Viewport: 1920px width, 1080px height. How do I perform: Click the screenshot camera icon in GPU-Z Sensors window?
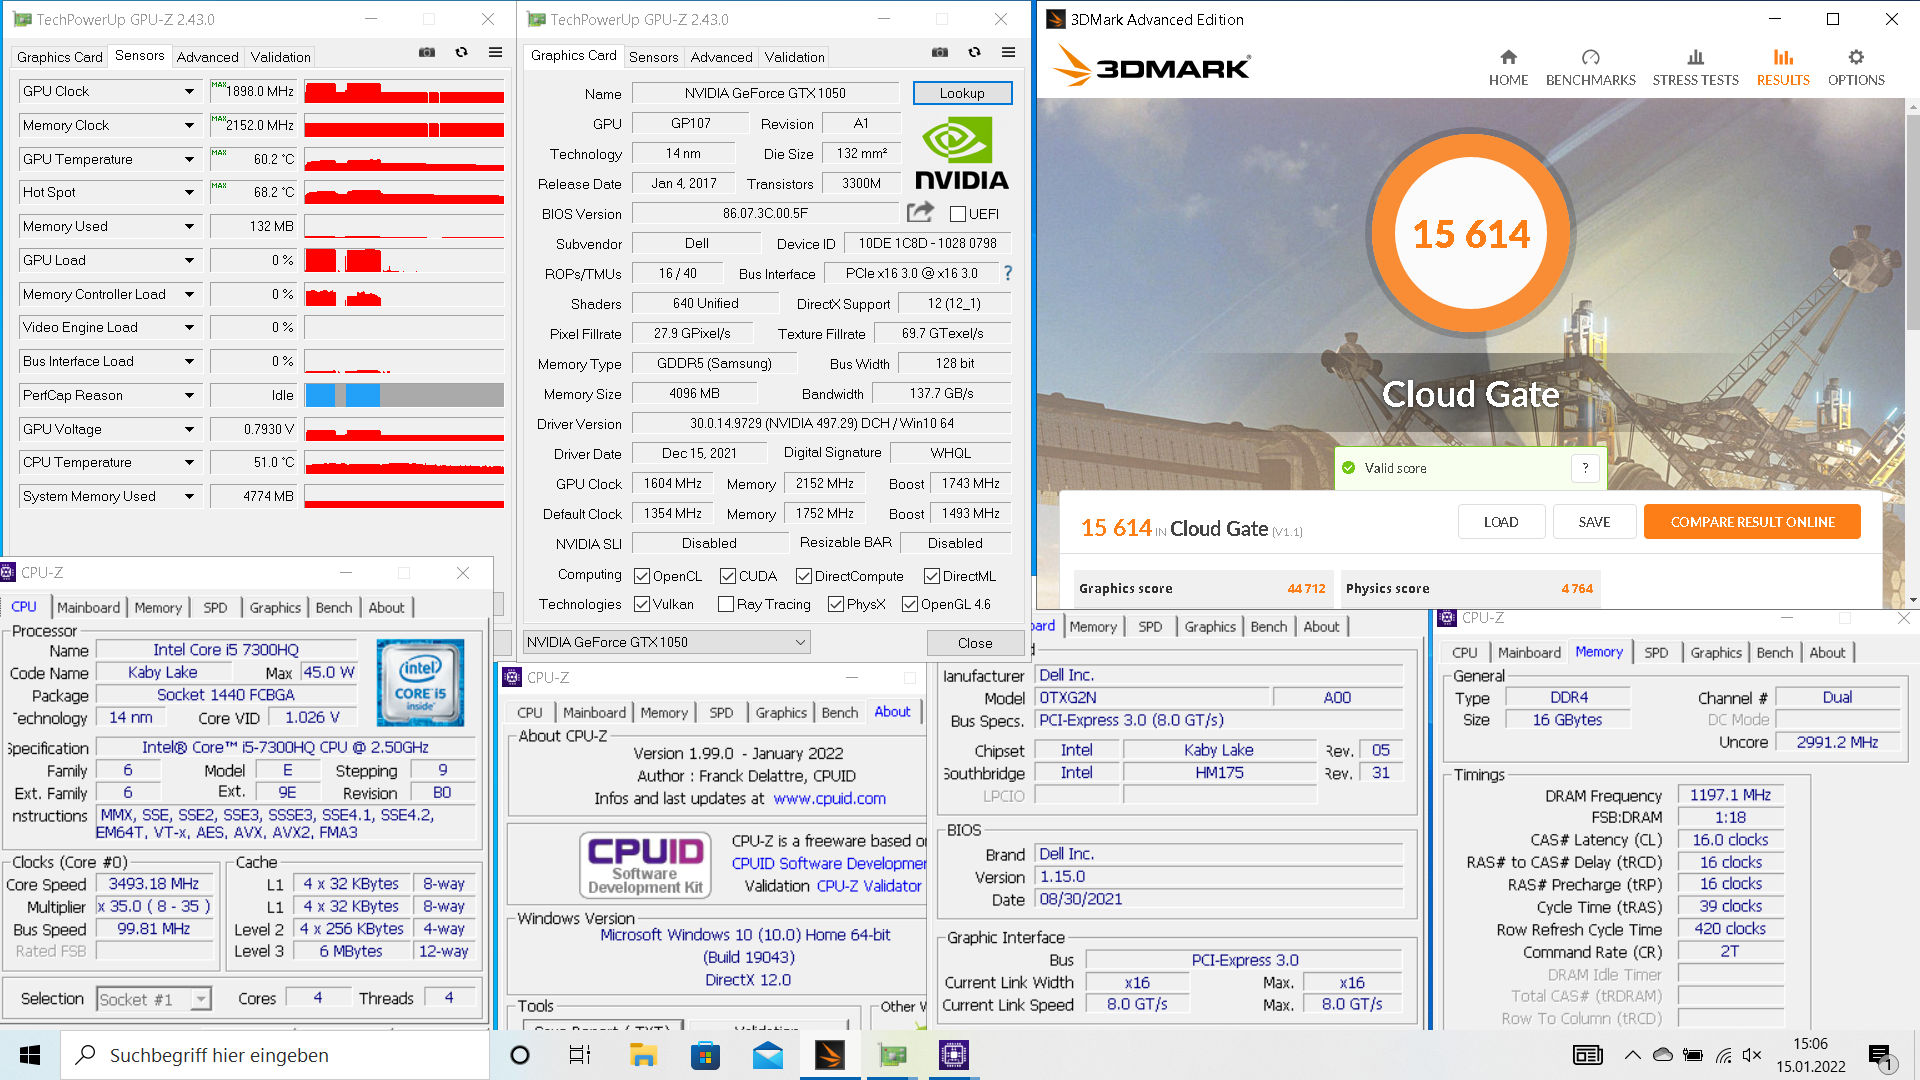tap(427, 53)
